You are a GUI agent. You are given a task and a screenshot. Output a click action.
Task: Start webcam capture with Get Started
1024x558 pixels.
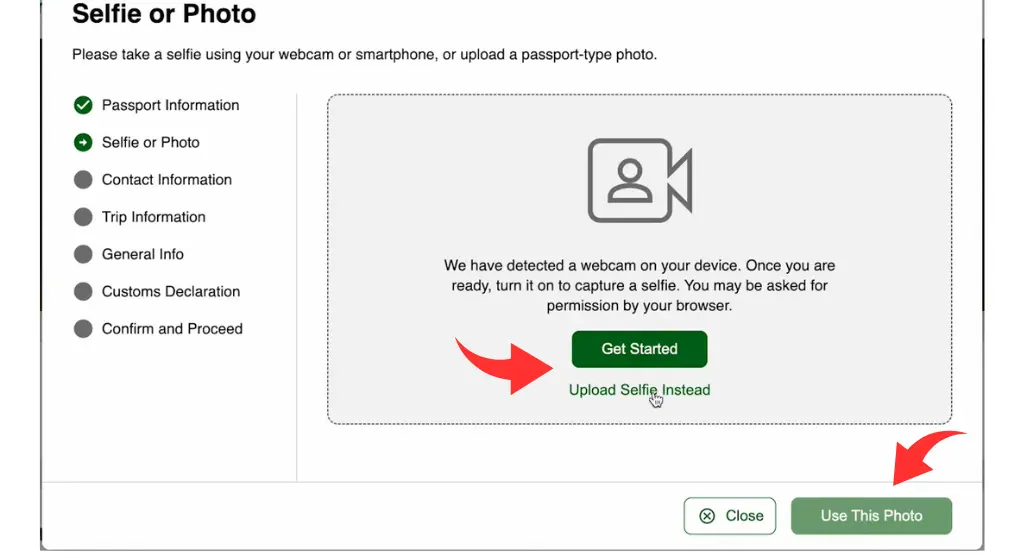(x=639, y=349)
